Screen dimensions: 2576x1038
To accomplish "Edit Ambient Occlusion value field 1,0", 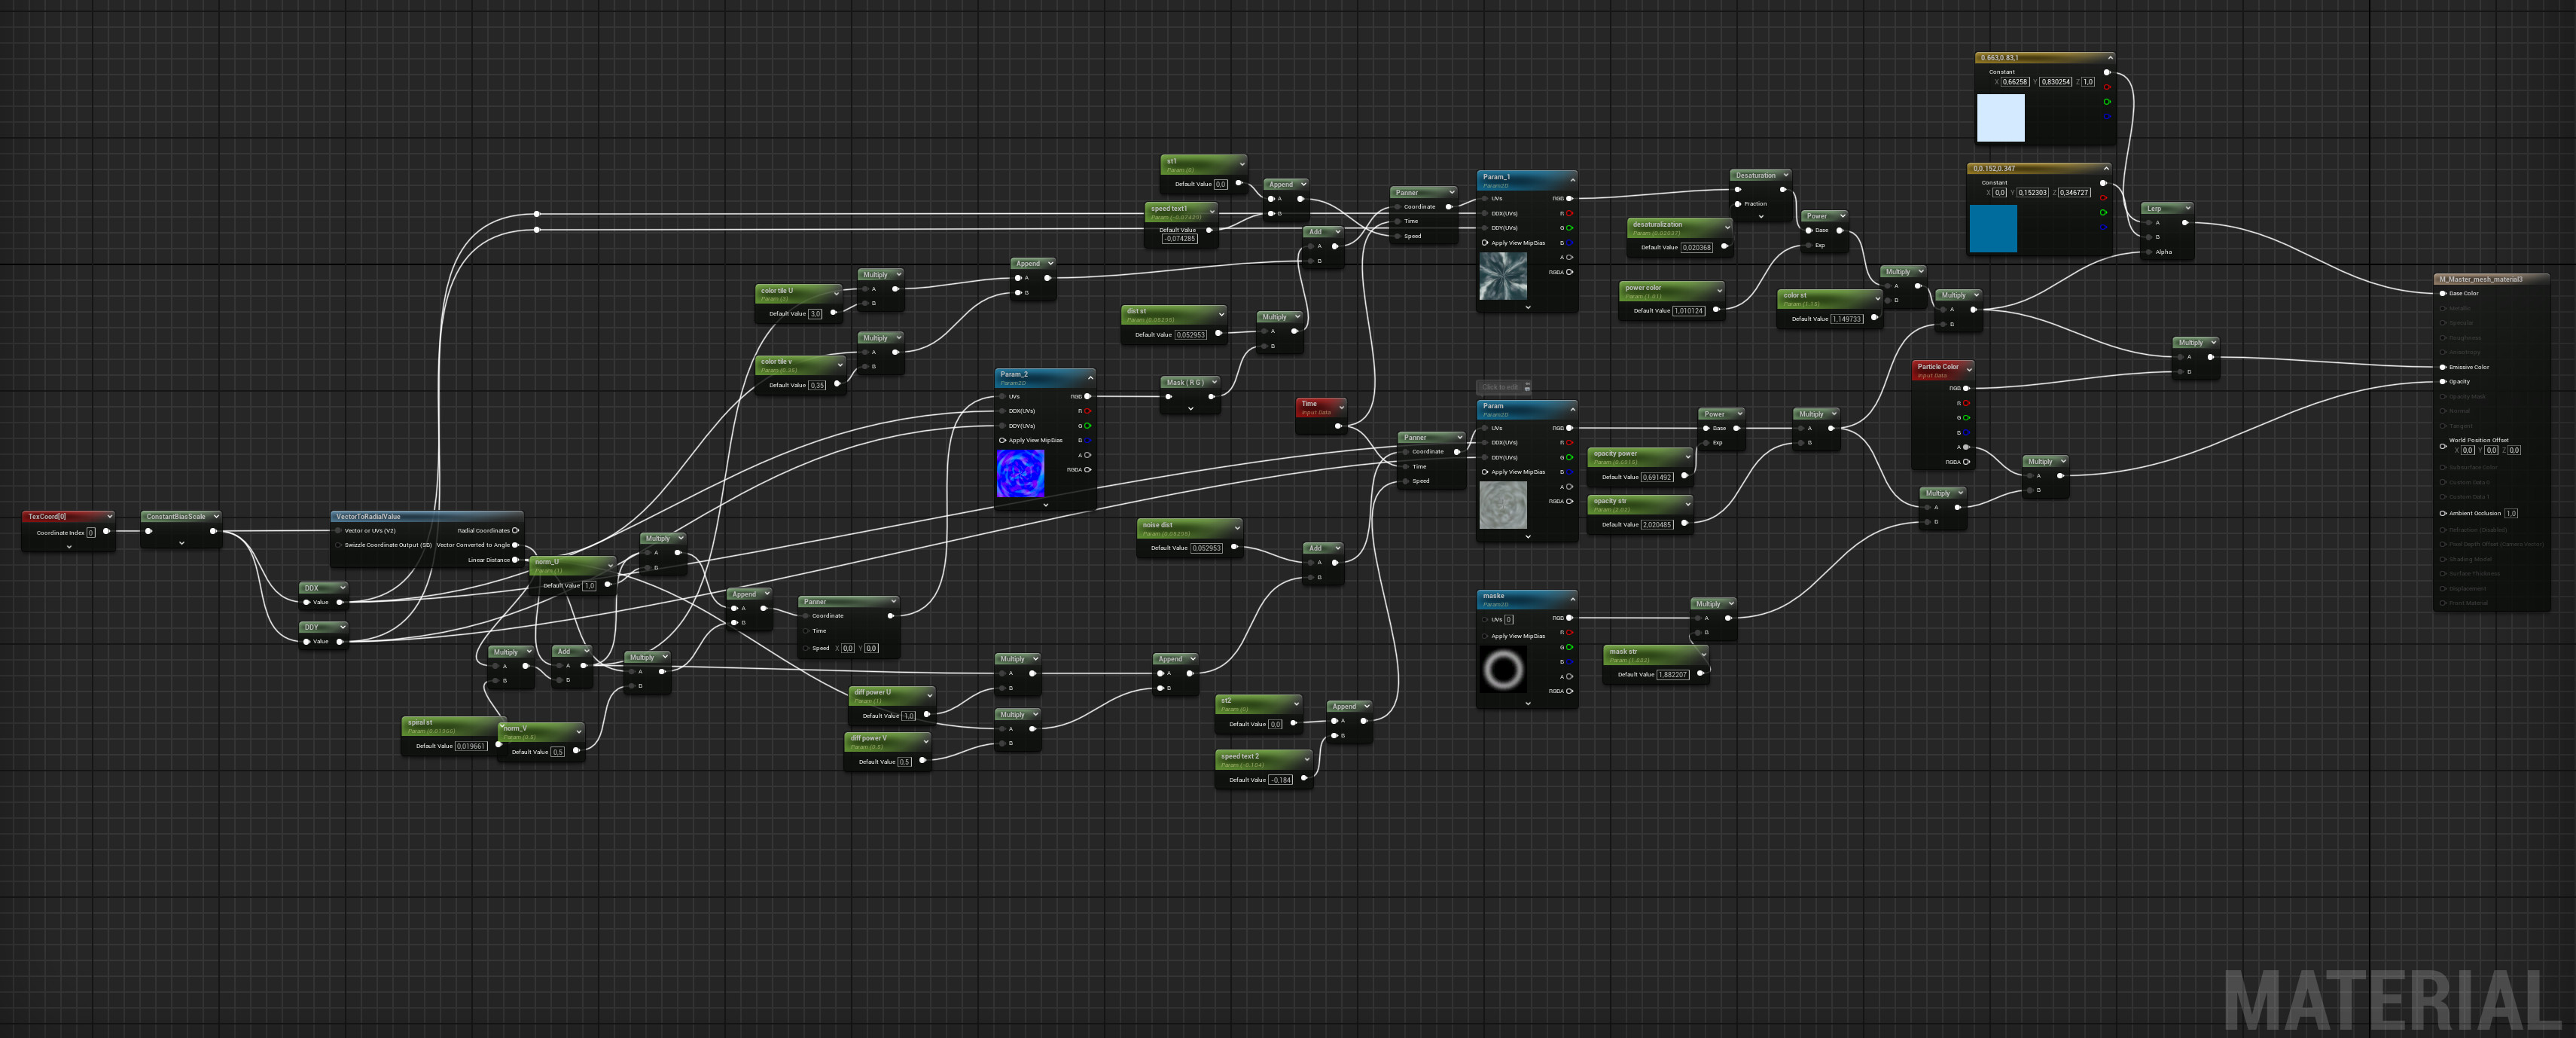I will pyautogui.click(x=2511, y=513).
